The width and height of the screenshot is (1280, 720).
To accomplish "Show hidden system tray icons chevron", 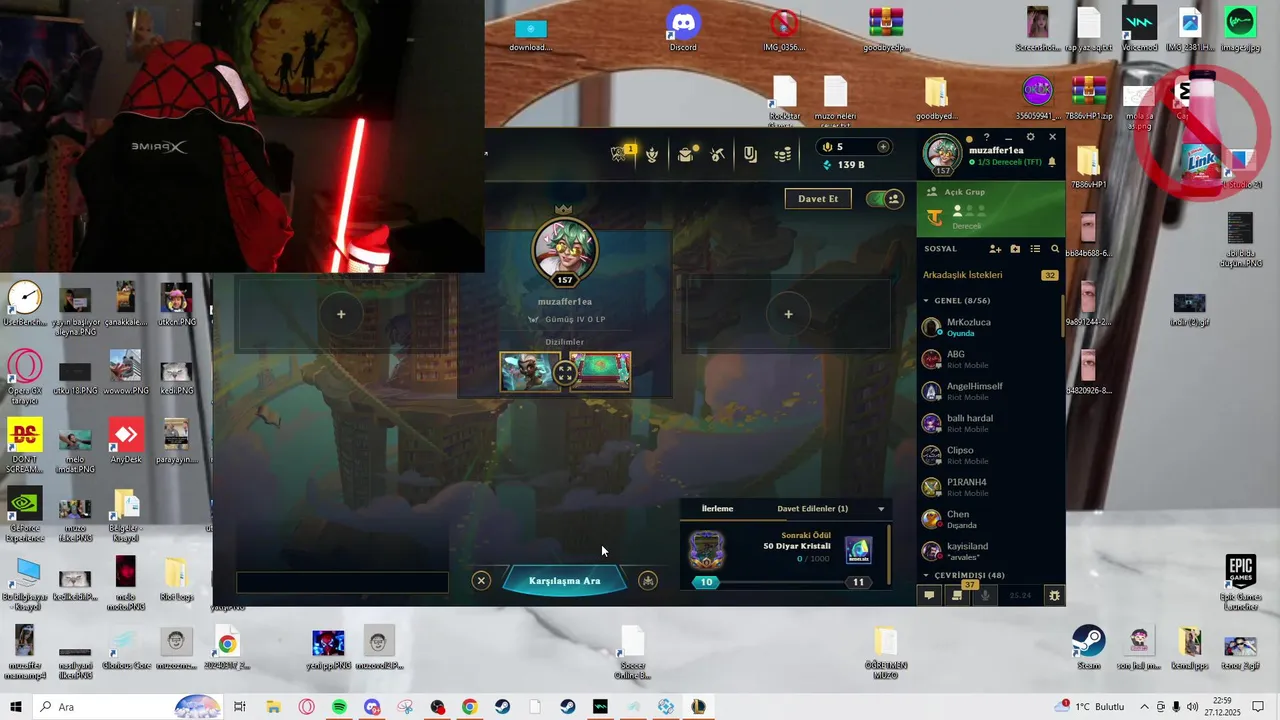I will (x=1145, y=707).
